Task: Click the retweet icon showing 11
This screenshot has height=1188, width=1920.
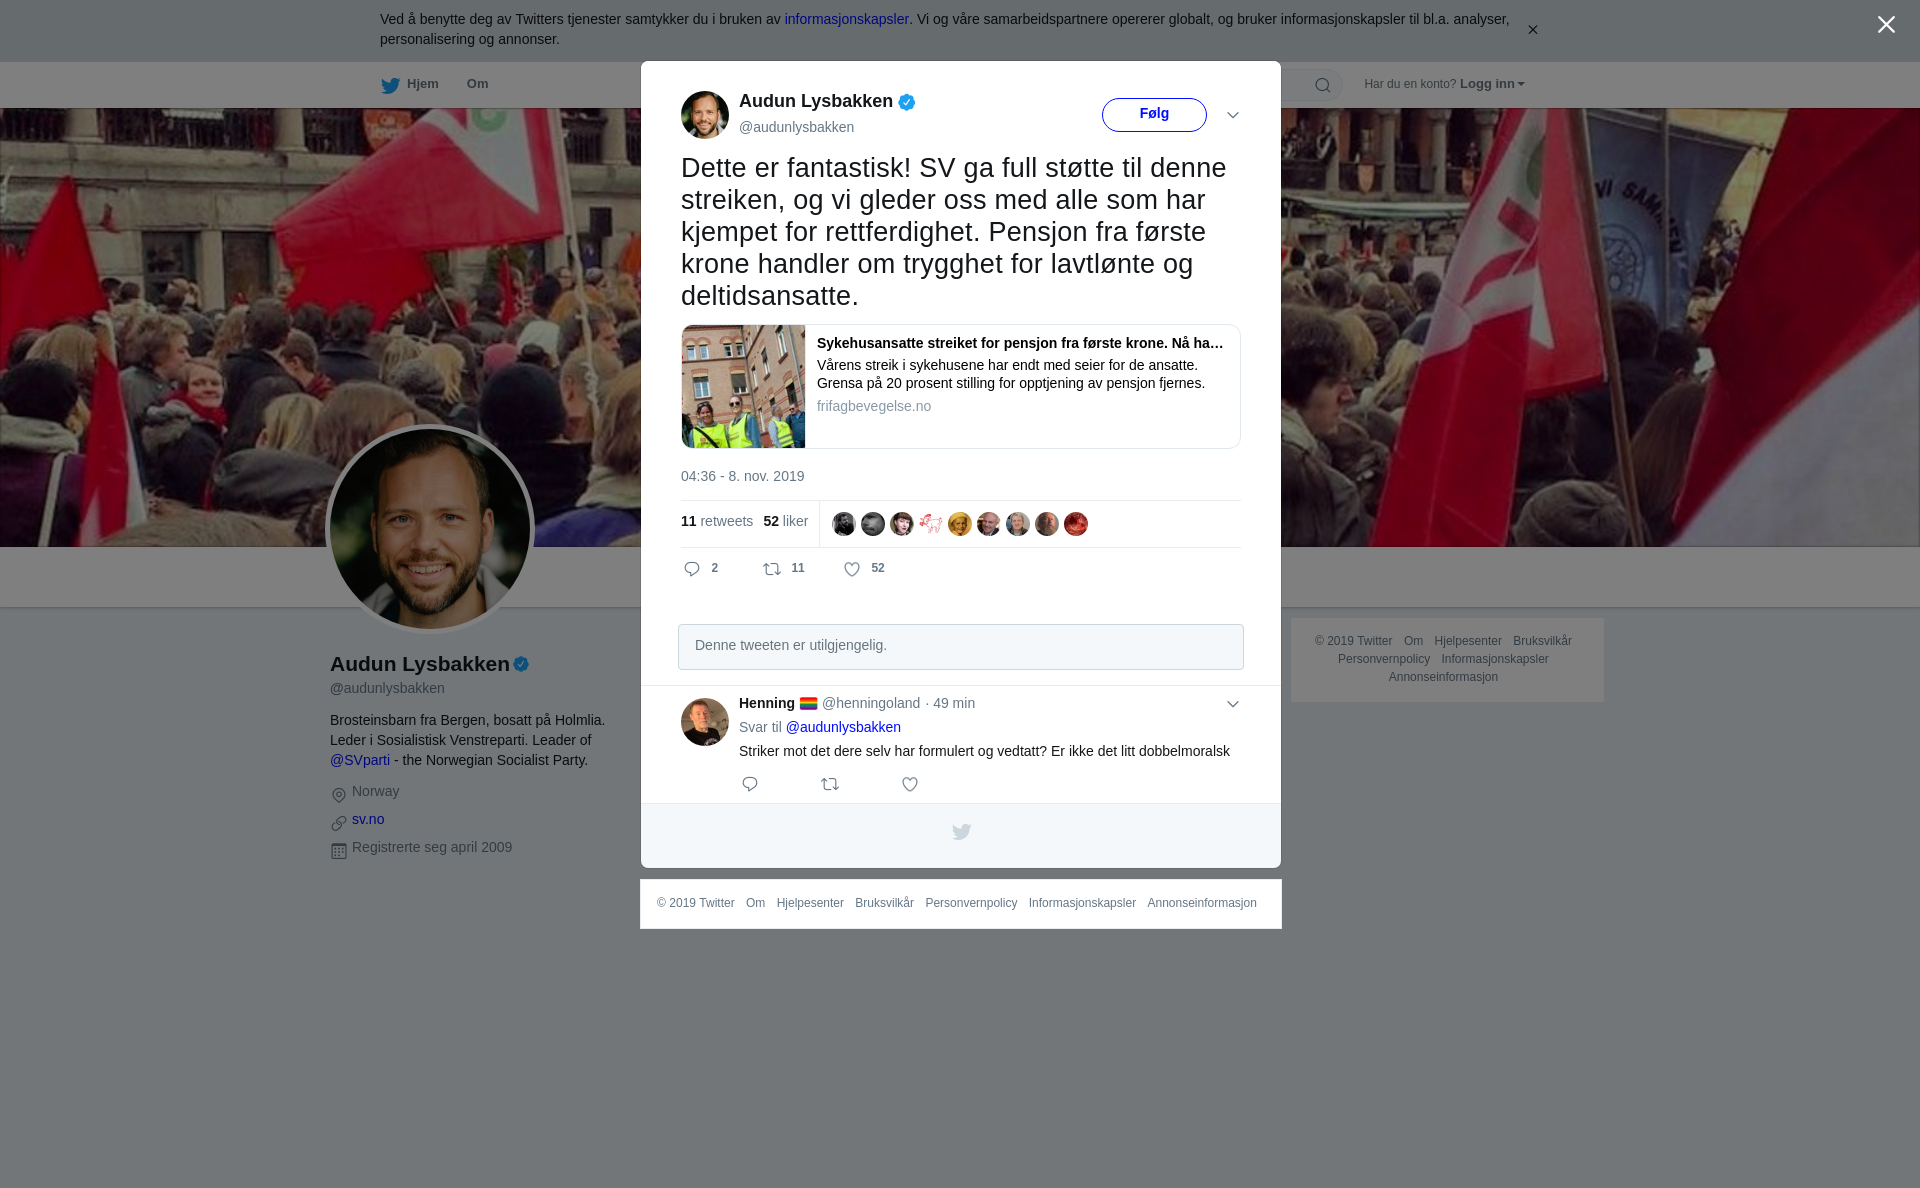Action: pos(772,569)
